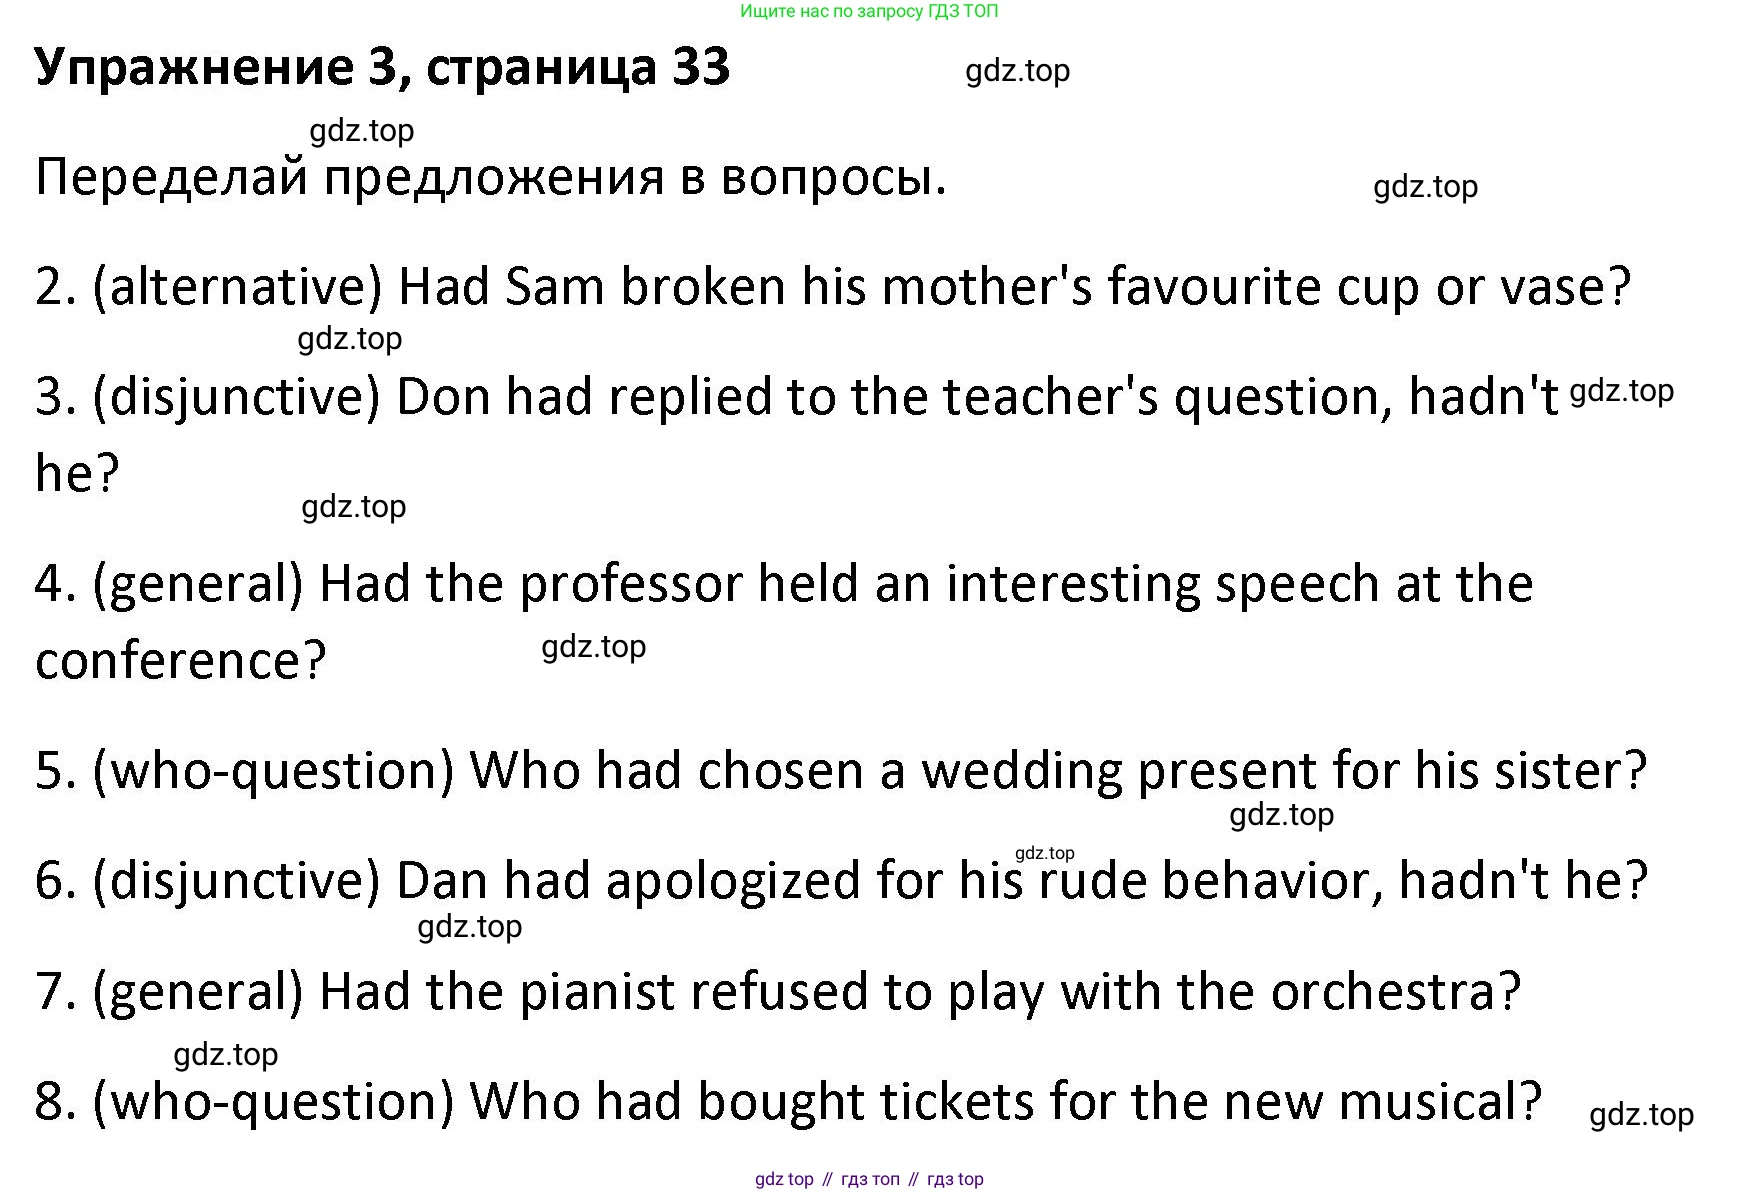Click the gdz.top watermark after "musical?"
This screenshot has height=1194, width=1741.
[1640, 1114]
